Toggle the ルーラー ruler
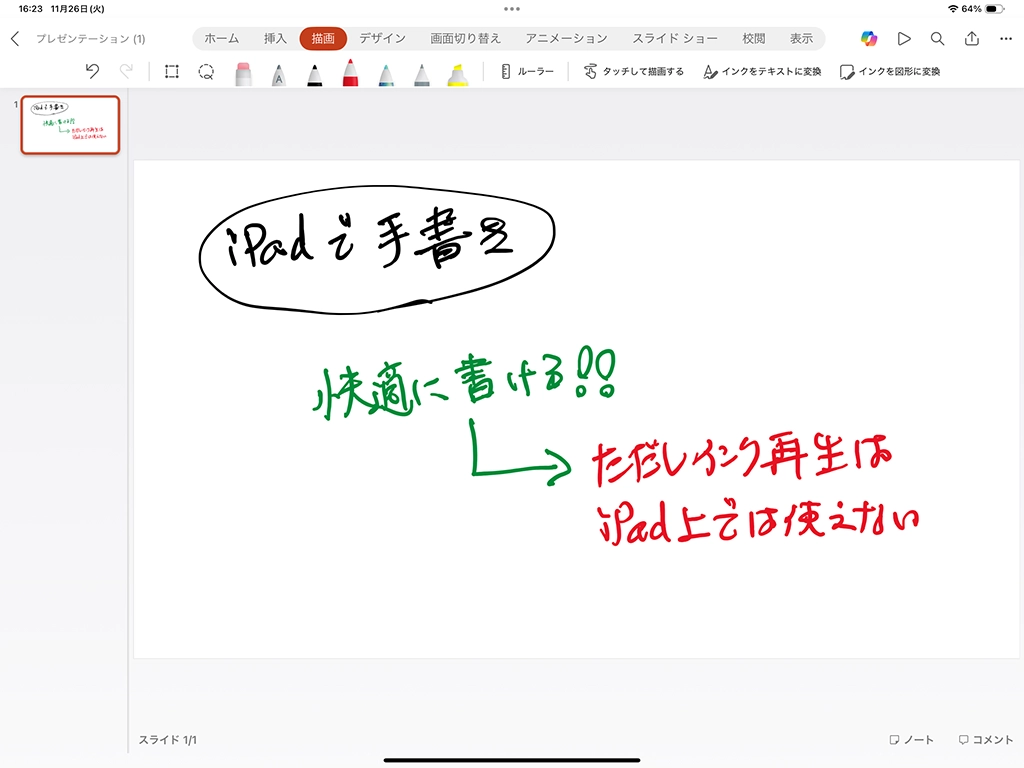The image size is (1024, 768). (x=527, y=71)
